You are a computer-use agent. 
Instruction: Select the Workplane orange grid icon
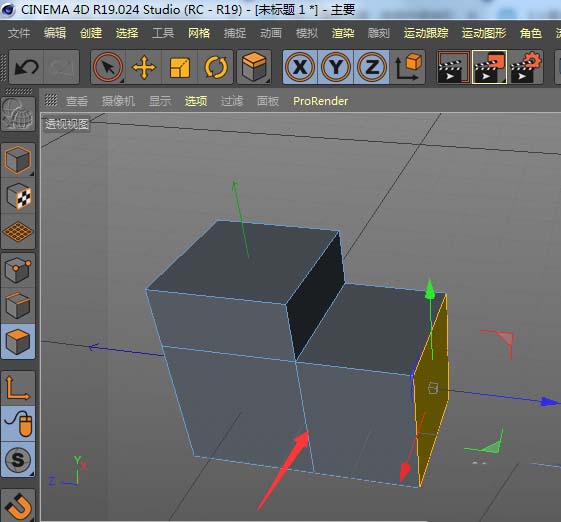18,232
